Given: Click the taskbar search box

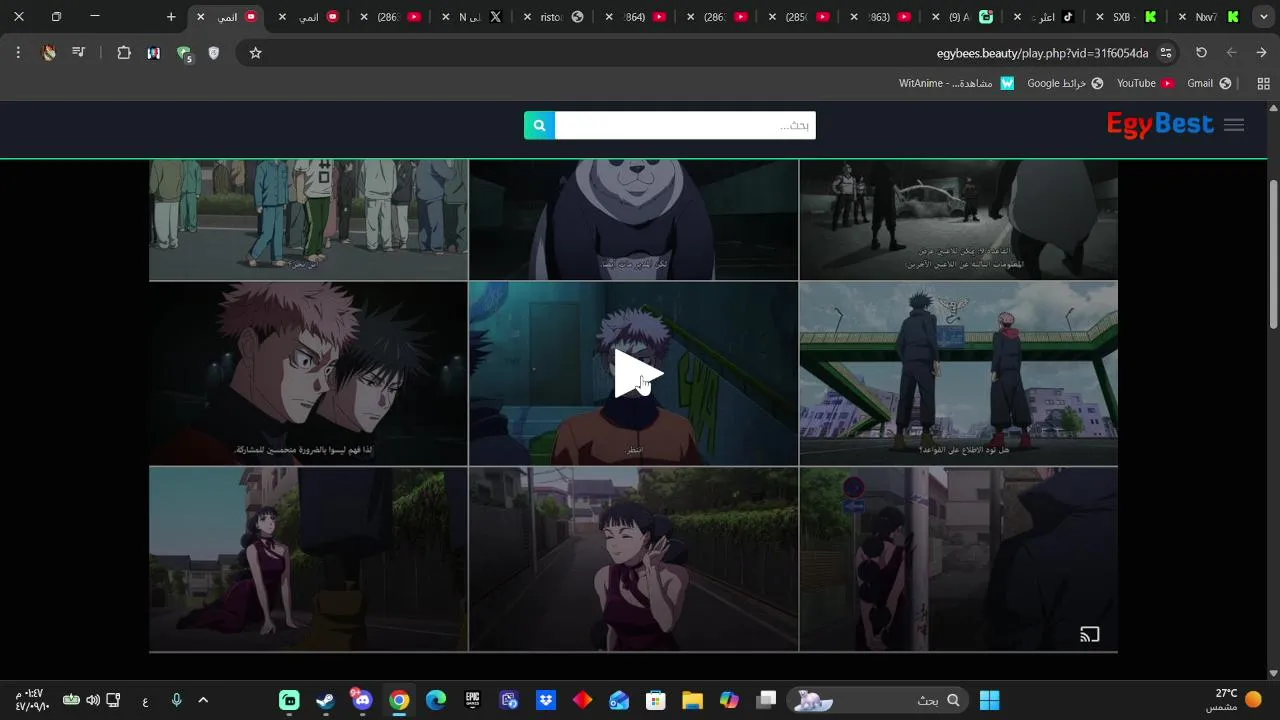Looking at the screenshot, I should coord(878,700).
